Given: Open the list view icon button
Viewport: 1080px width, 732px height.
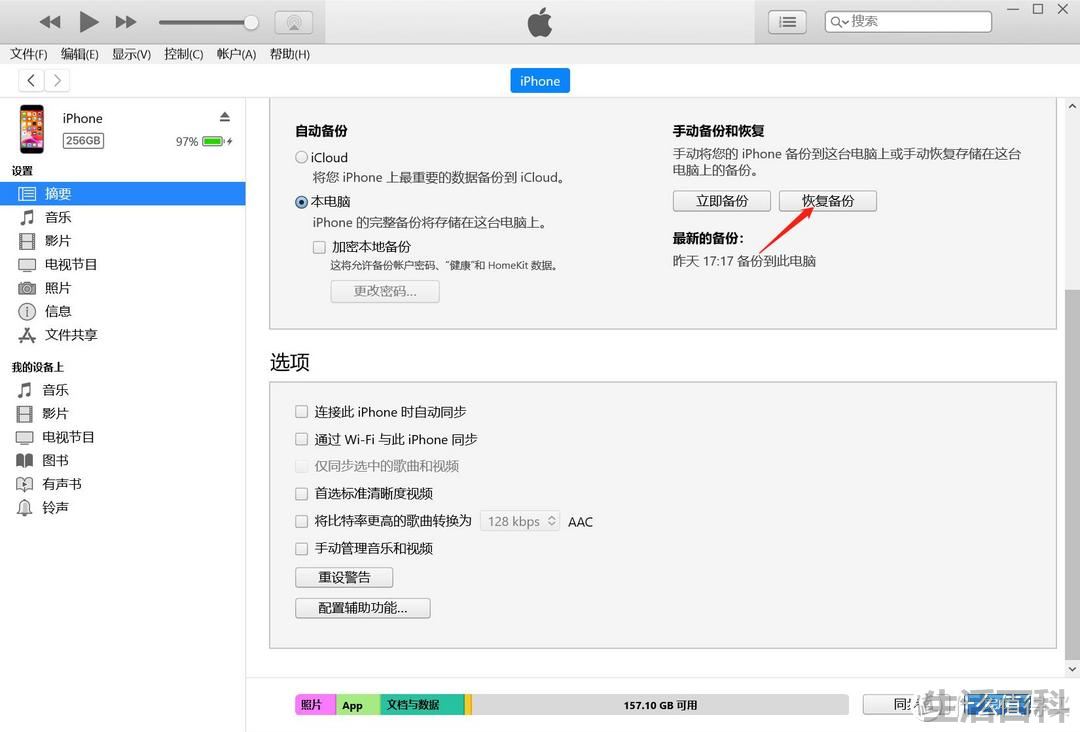Looking at the screenshot, I should pos(787,22).
